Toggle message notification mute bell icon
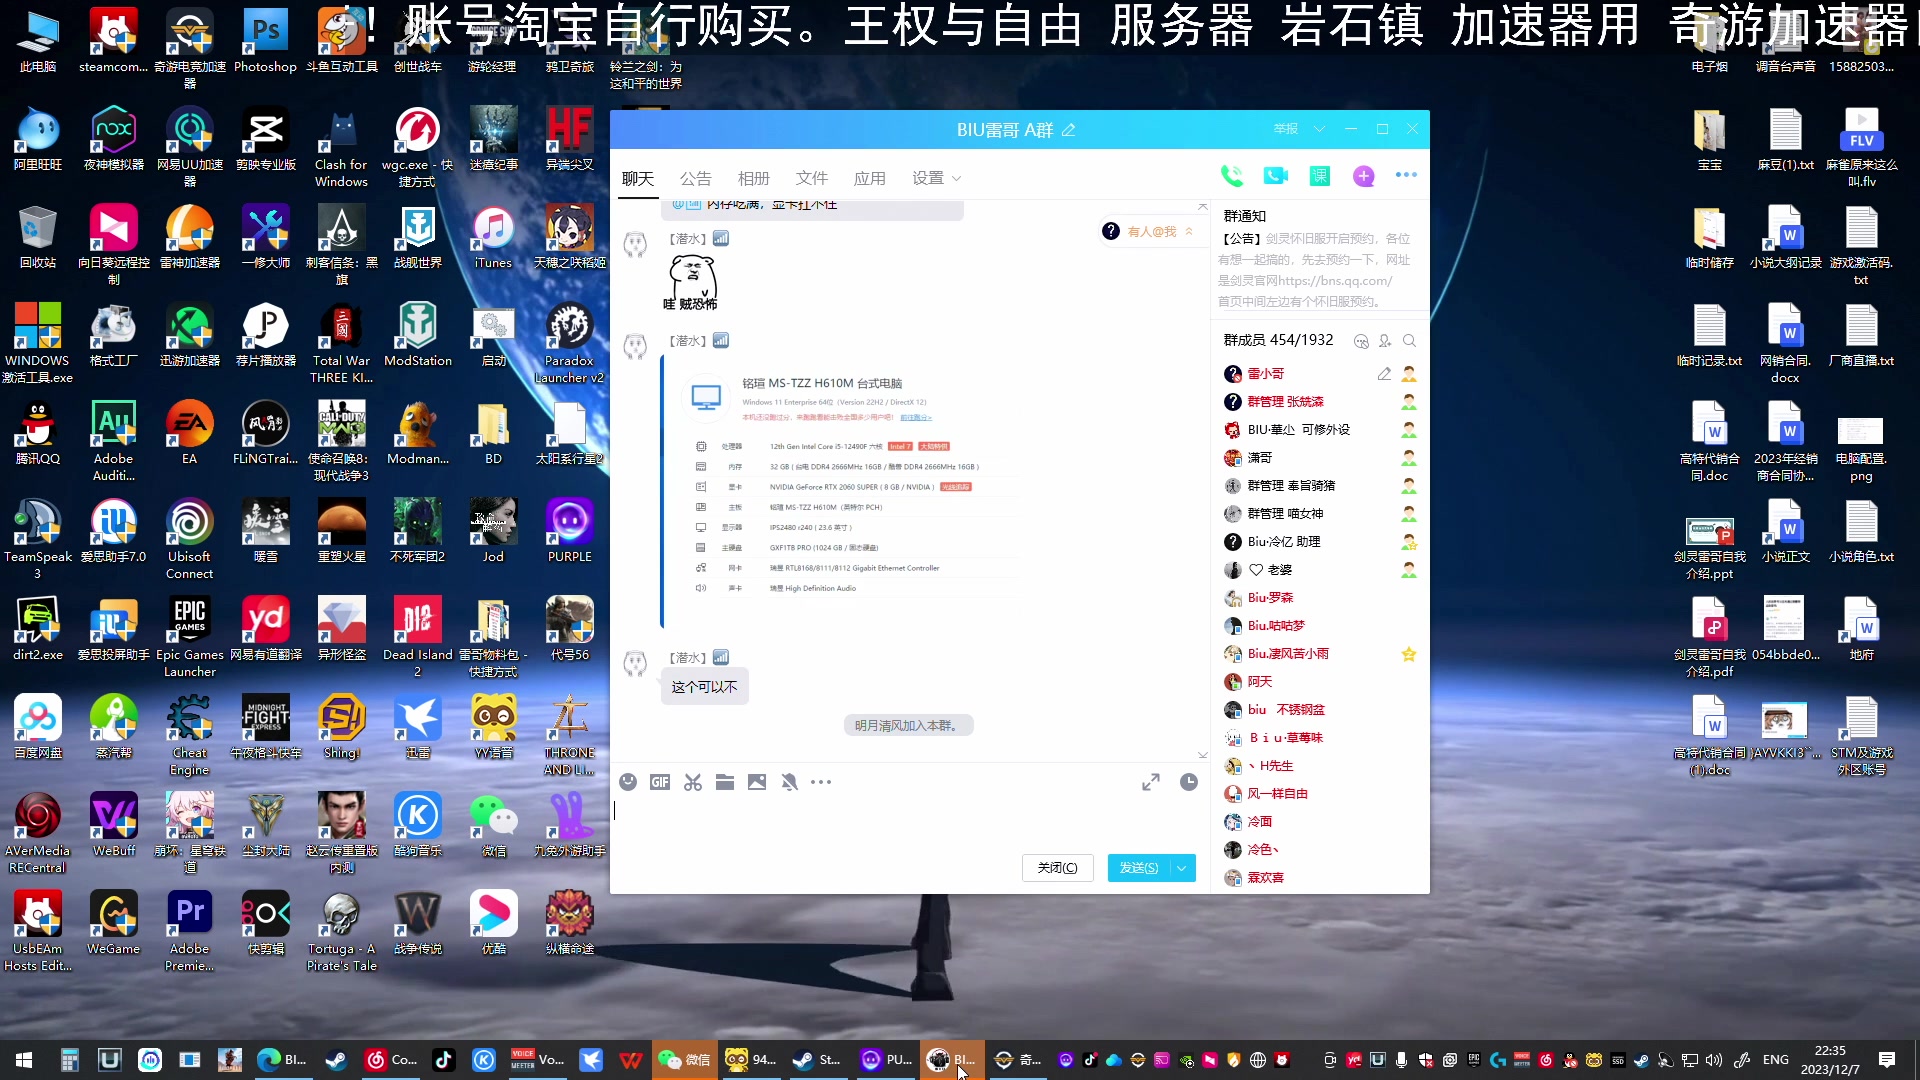1920x1080 pixels. (790, 782)
